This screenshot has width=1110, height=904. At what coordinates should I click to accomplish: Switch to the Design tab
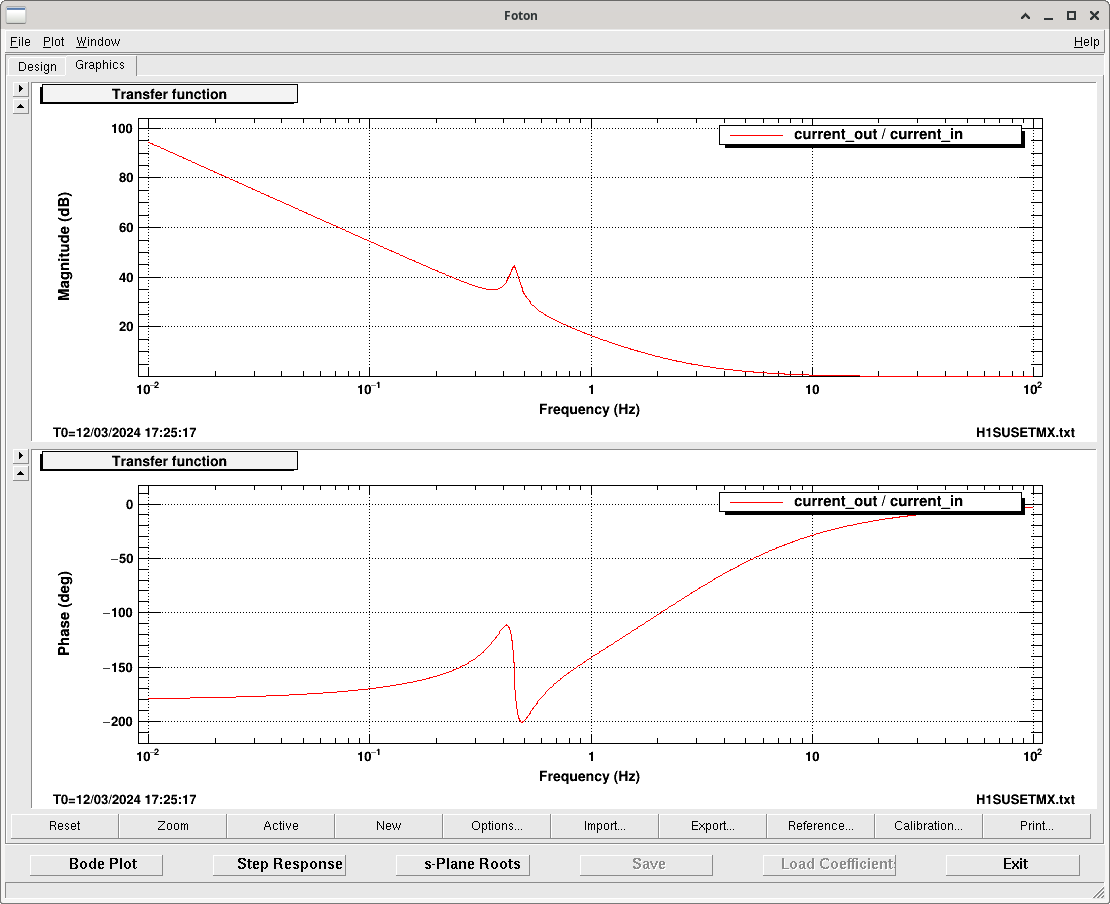click(x=37, y=66)
